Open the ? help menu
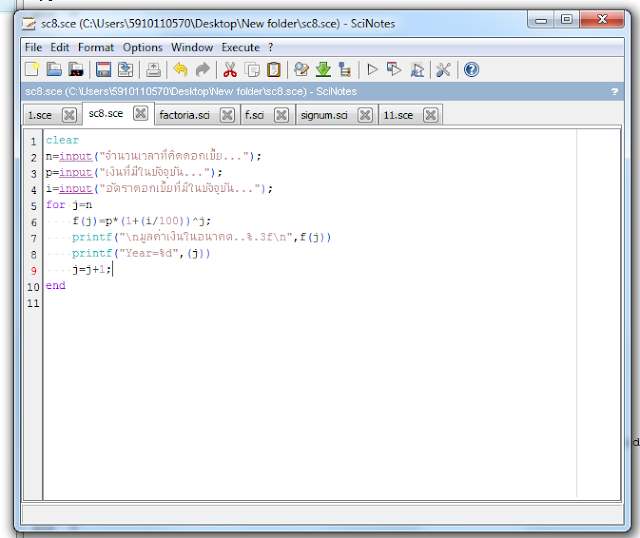The width and height of the screenshot is (640, 538). coord(271,47)
